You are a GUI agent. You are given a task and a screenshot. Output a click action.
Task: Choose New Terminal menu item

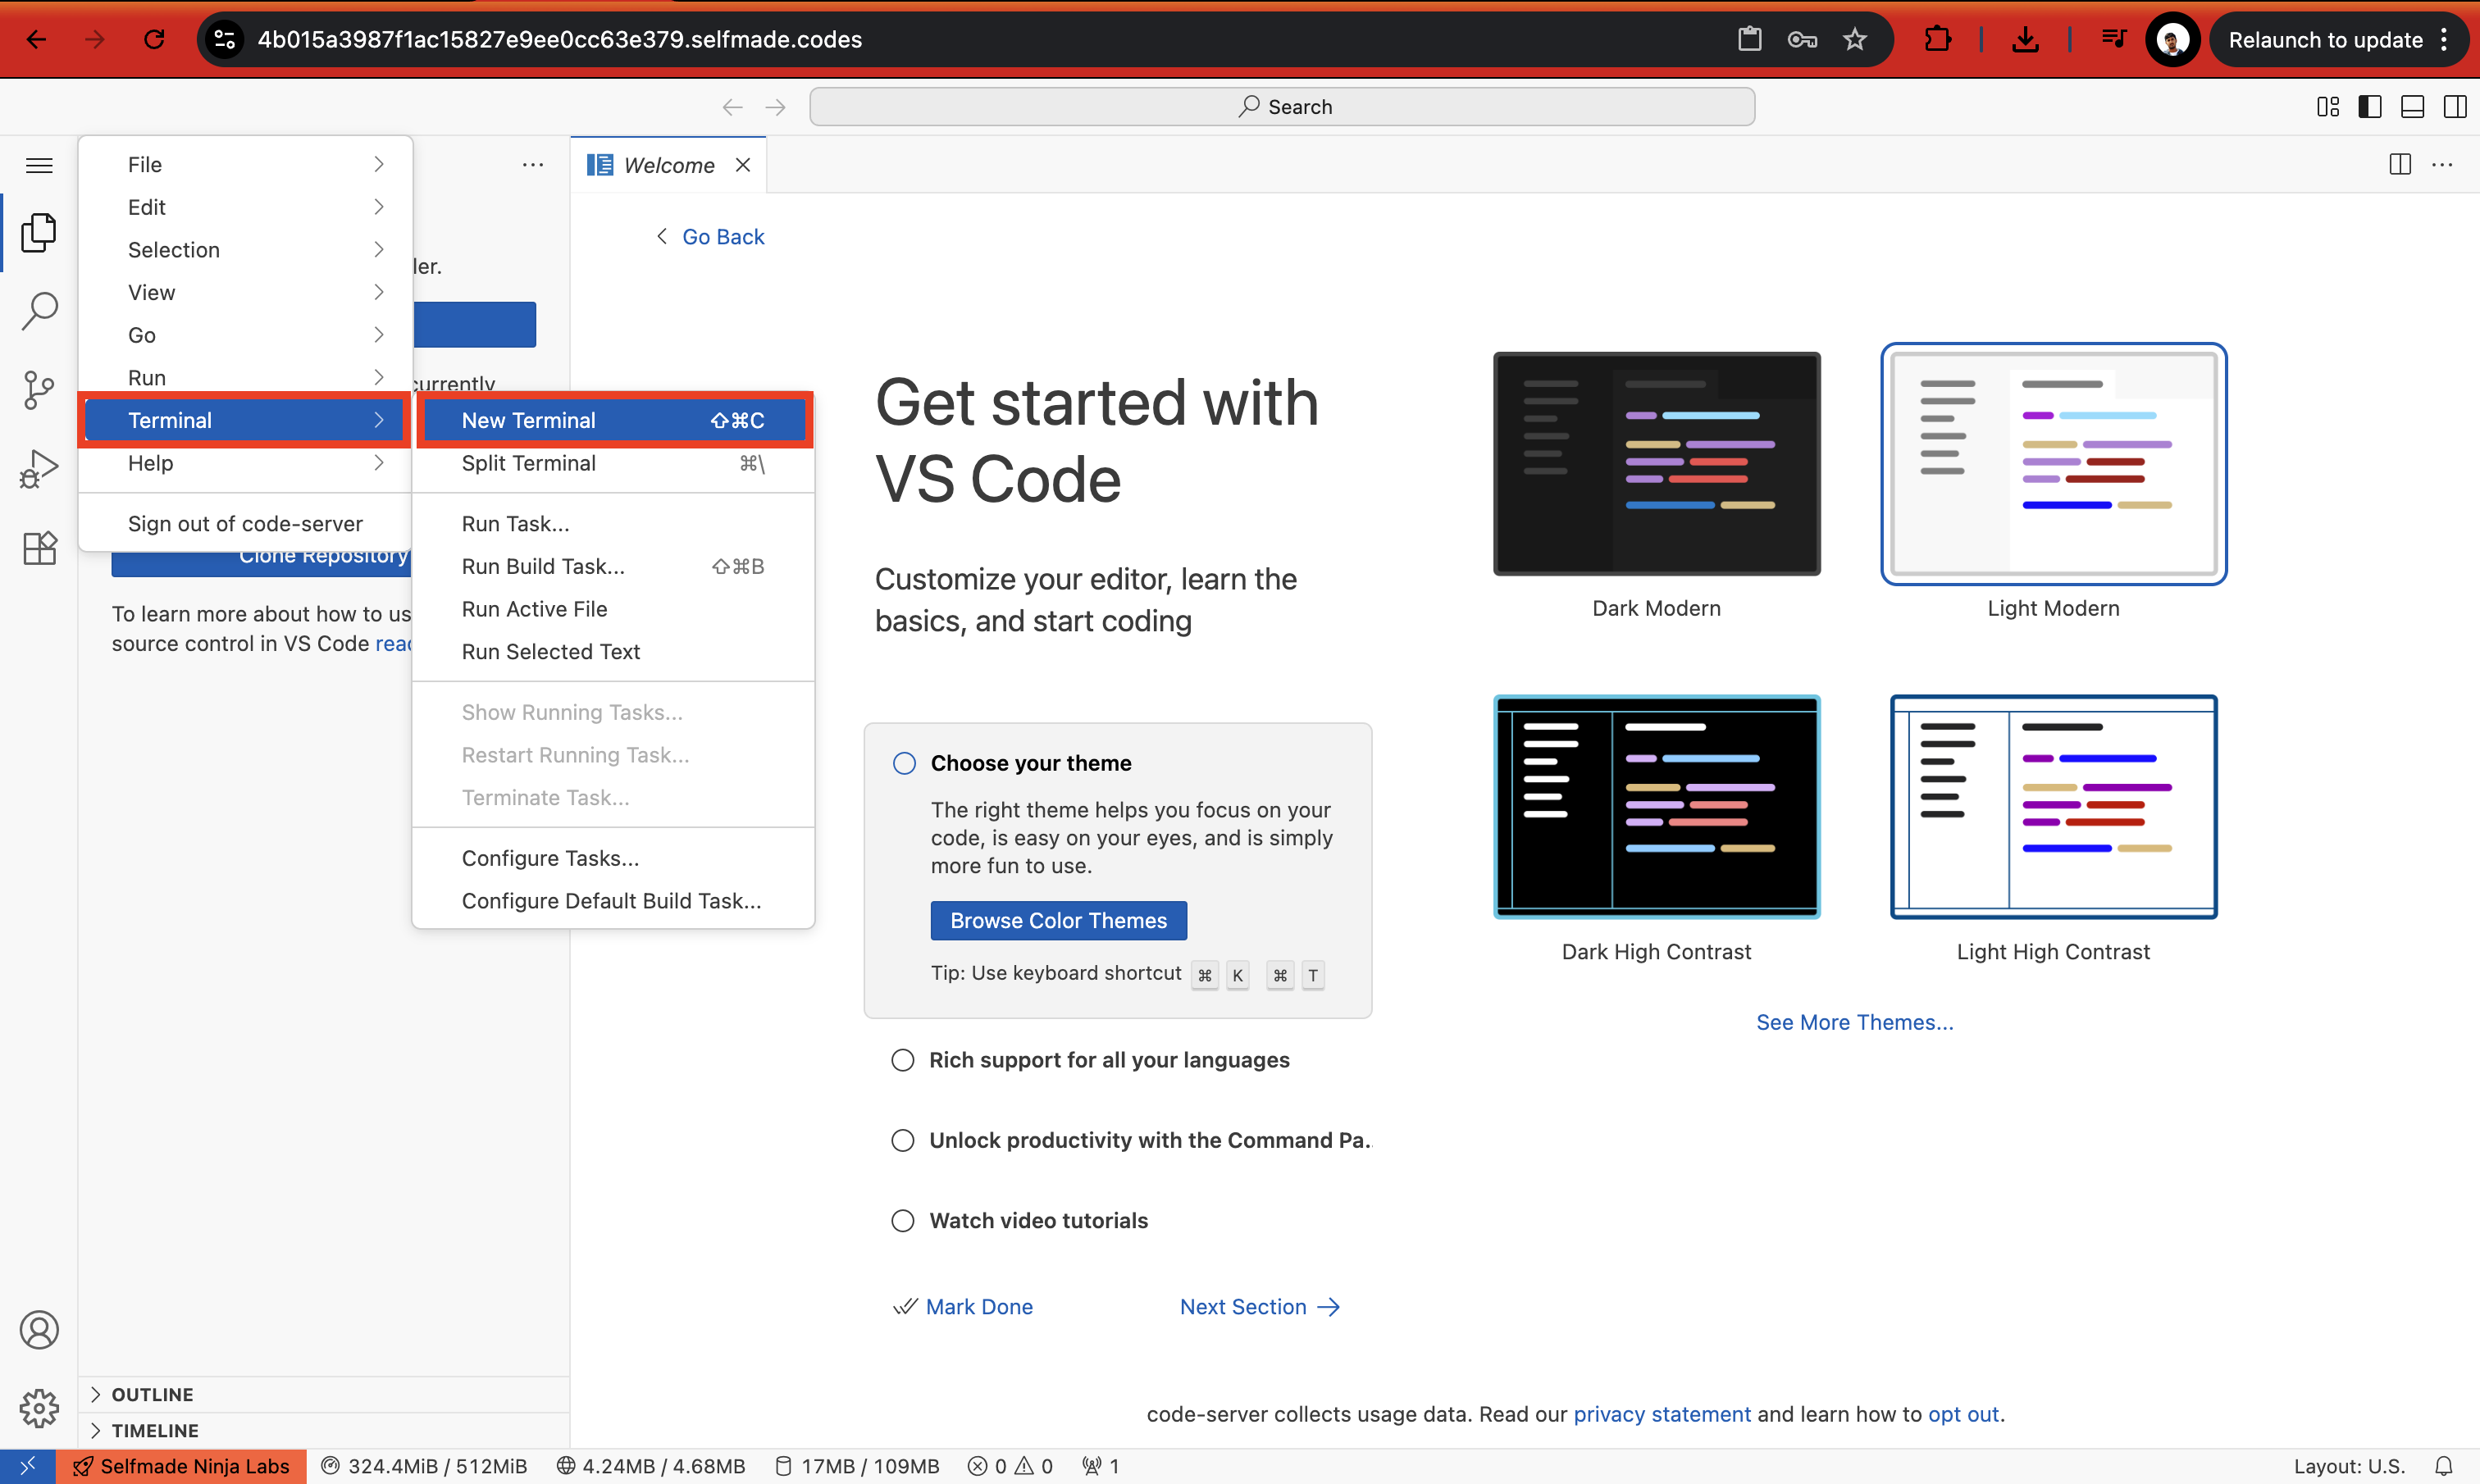613,420
